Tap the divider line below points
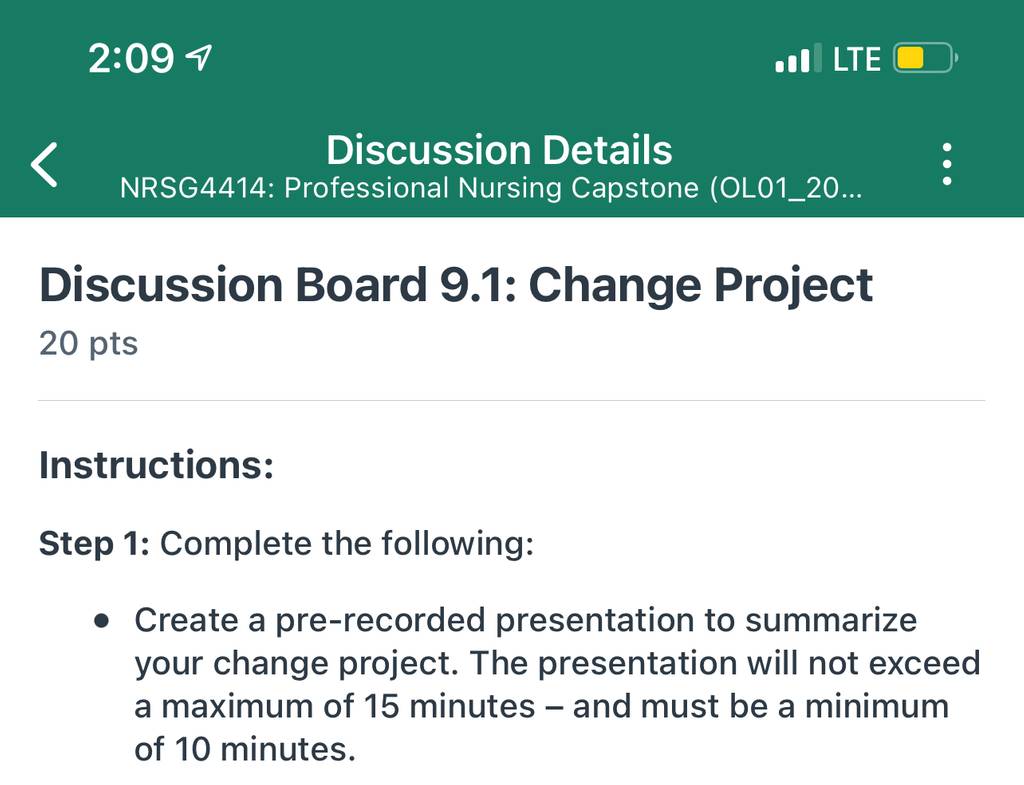The image size is (1024, 785). coord(511,400)
